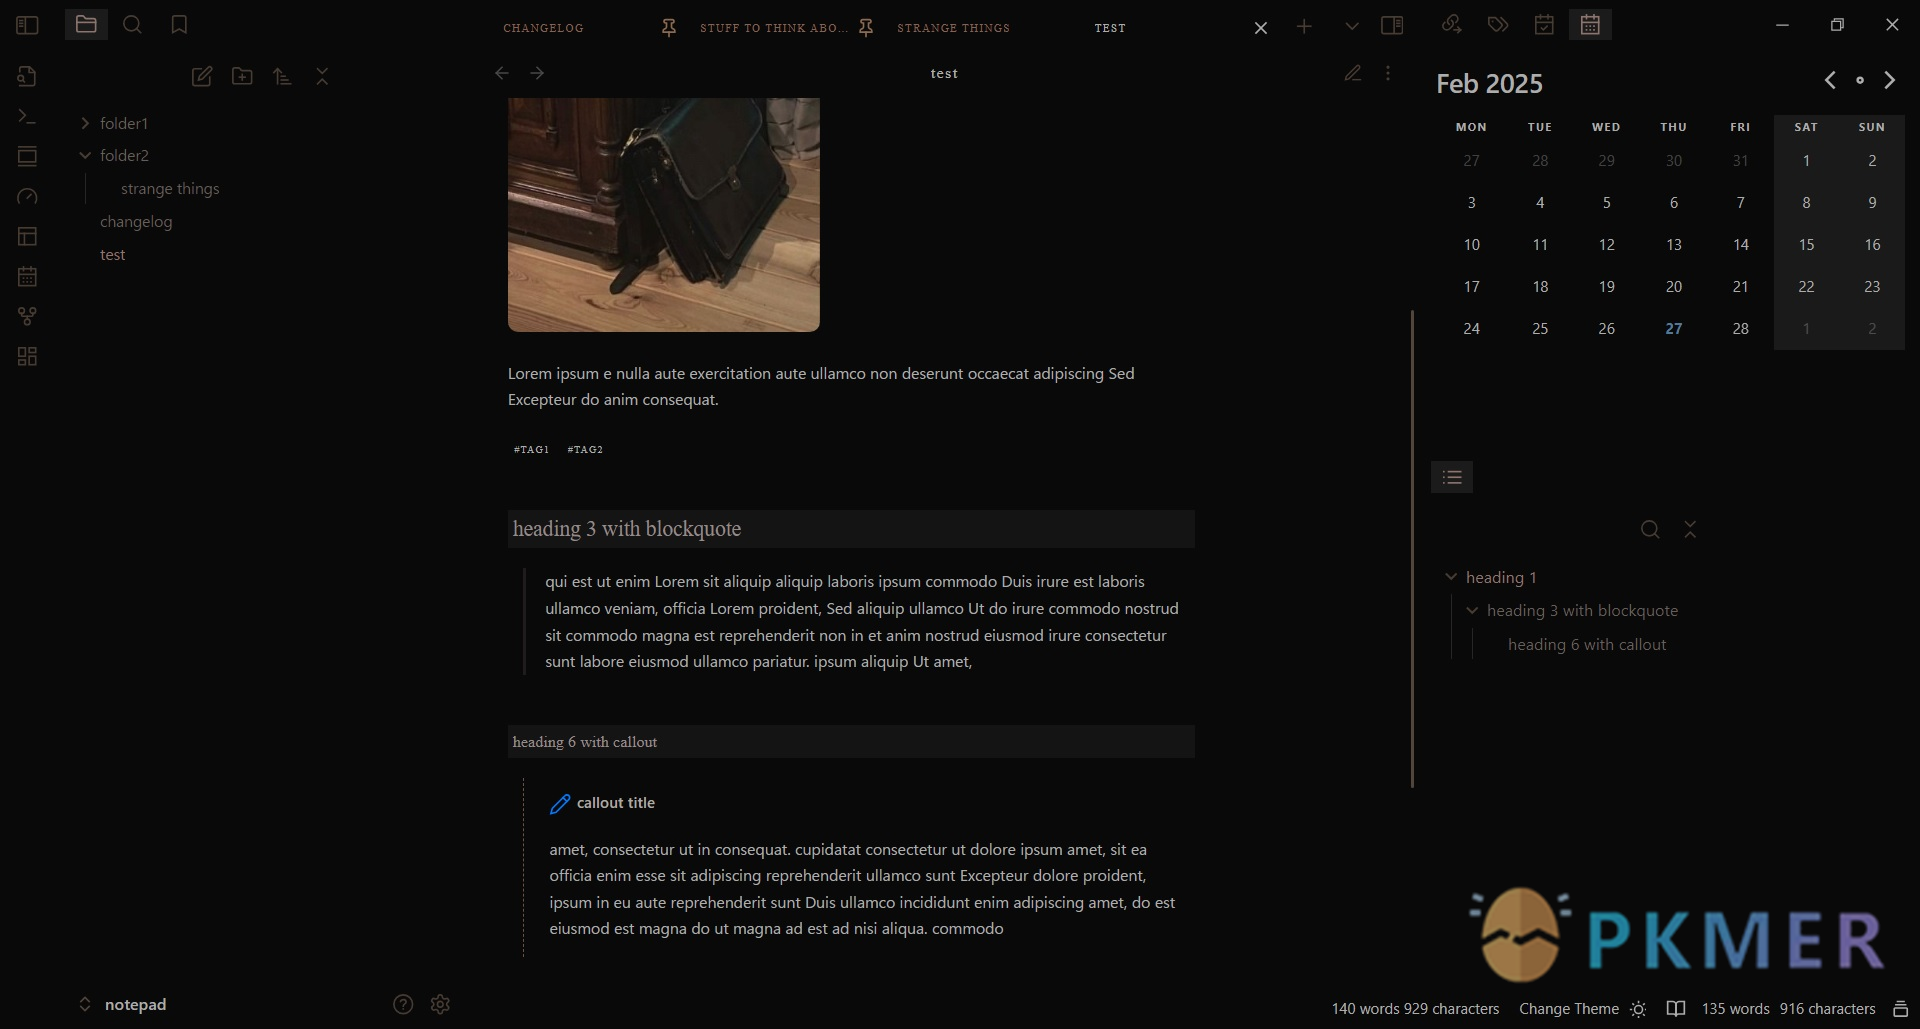Switch theme with the sun icon
Viewport: 1920px width, 1029px height.
[1637, 1009]
